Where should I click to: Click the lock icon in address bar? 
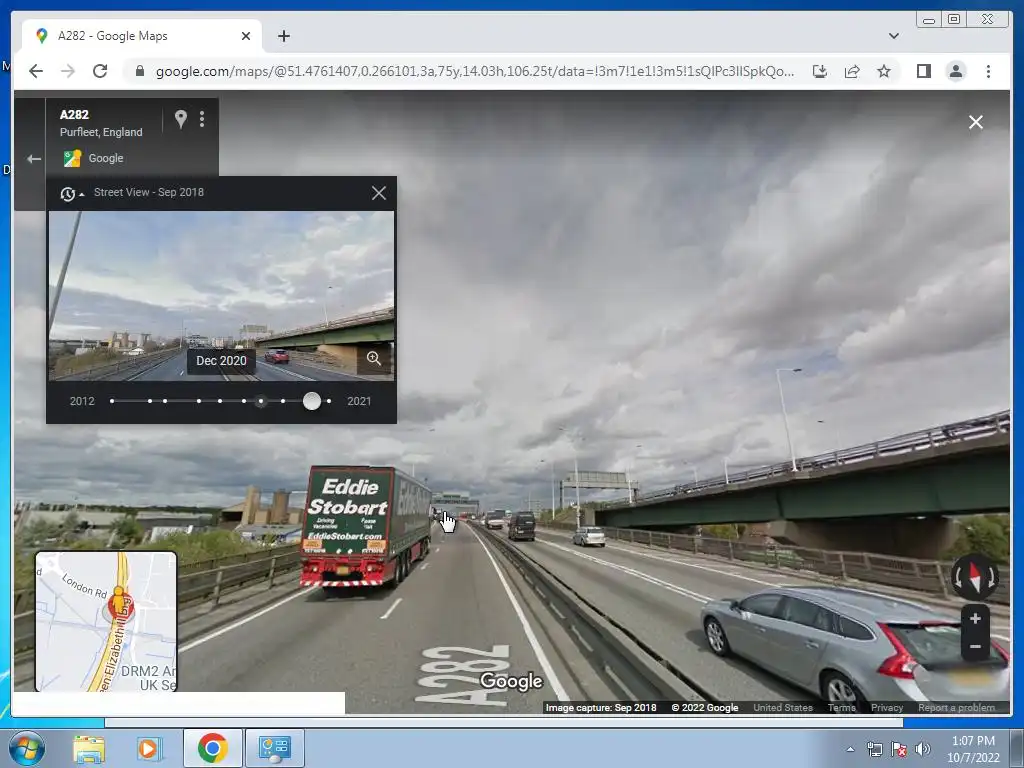tap(139, 71)
